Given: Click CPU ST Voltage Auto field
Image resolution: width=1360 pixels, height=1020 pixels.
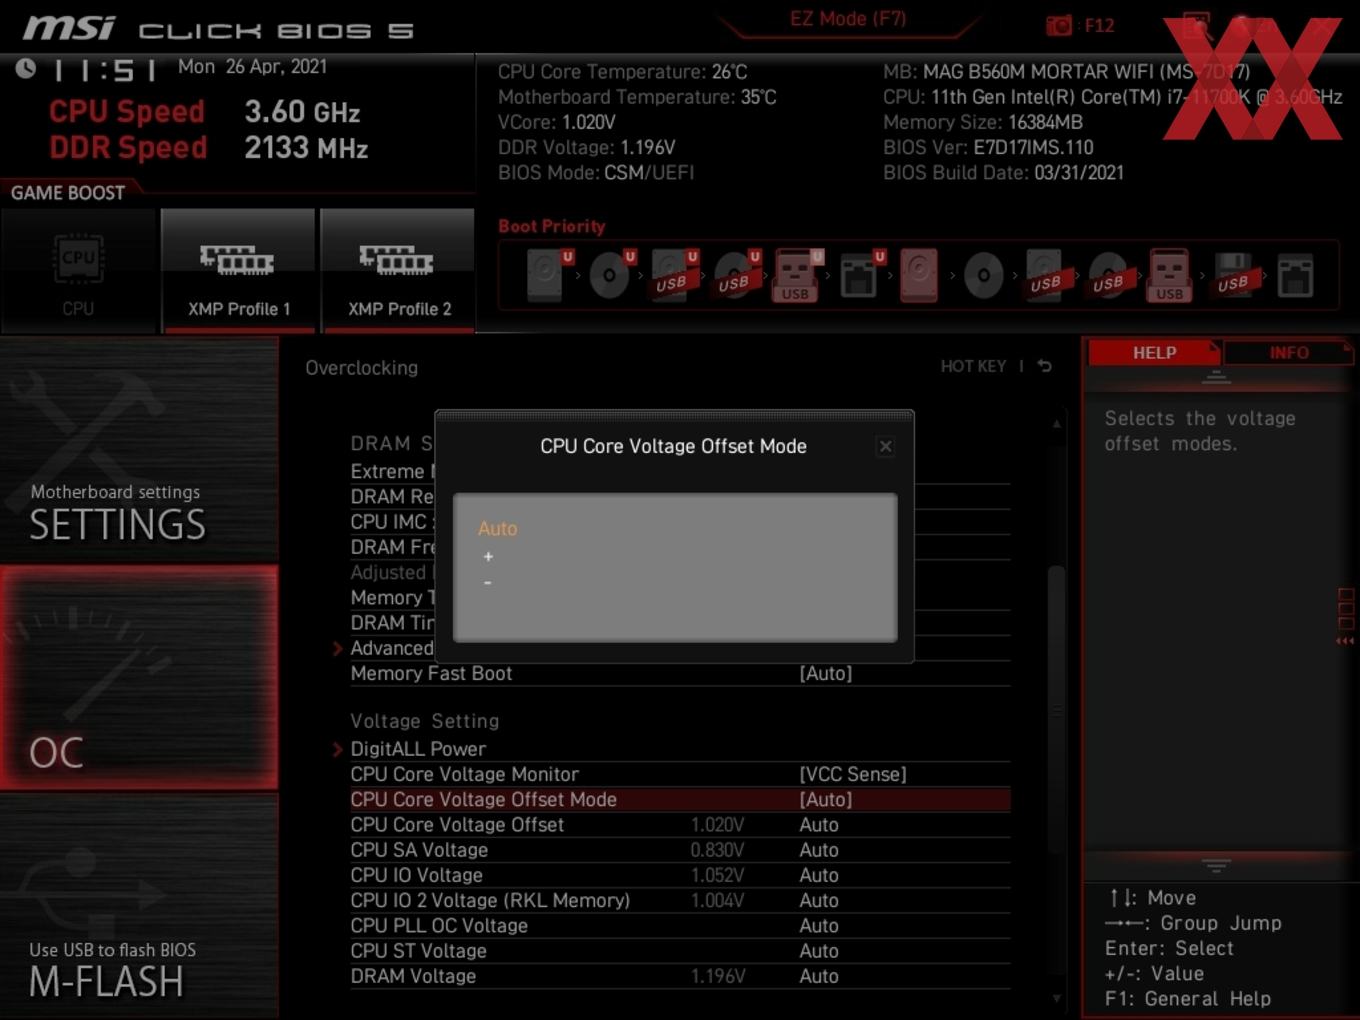Looking at the screenshot, I should pyautogui.click(x=819, y=951).
